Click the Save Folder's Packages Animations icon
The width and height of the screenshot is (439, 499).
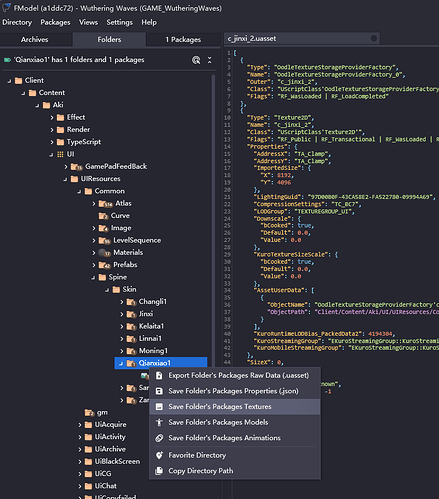[159, 438]
